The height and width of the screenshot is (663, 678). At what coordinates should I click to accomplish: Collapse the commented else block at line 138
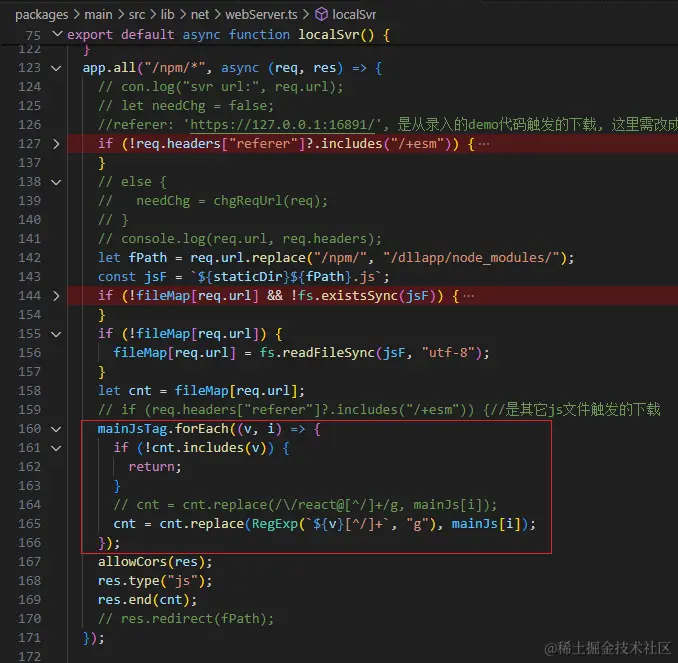point(56,182)
